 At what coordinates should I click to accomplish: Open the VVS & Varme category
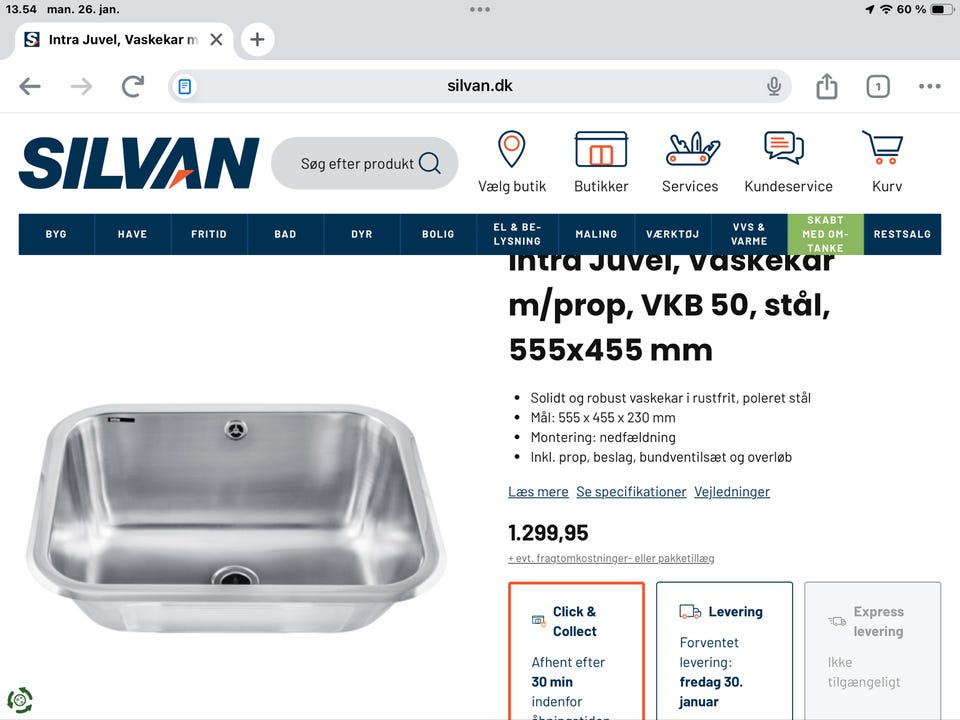(x=749, y=234)
